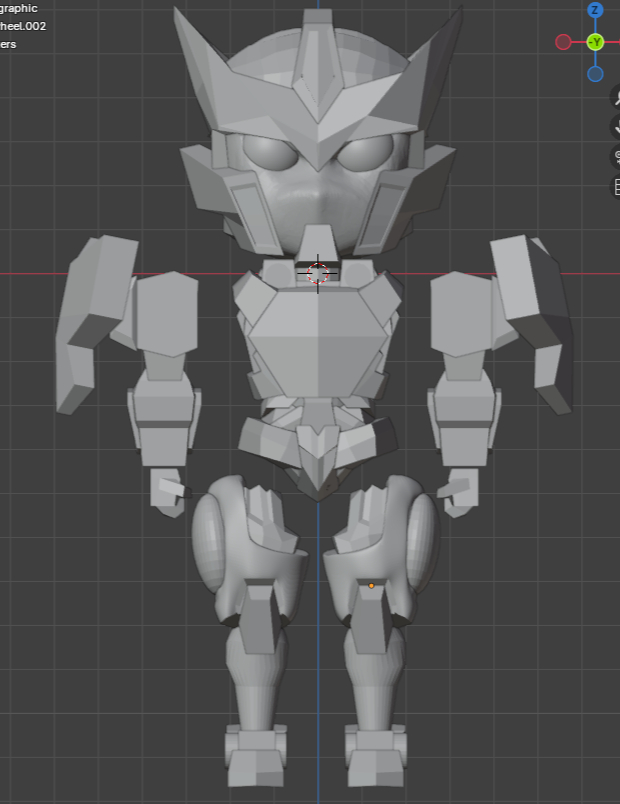Click the red negative X axis circle

tap(563, 42)
